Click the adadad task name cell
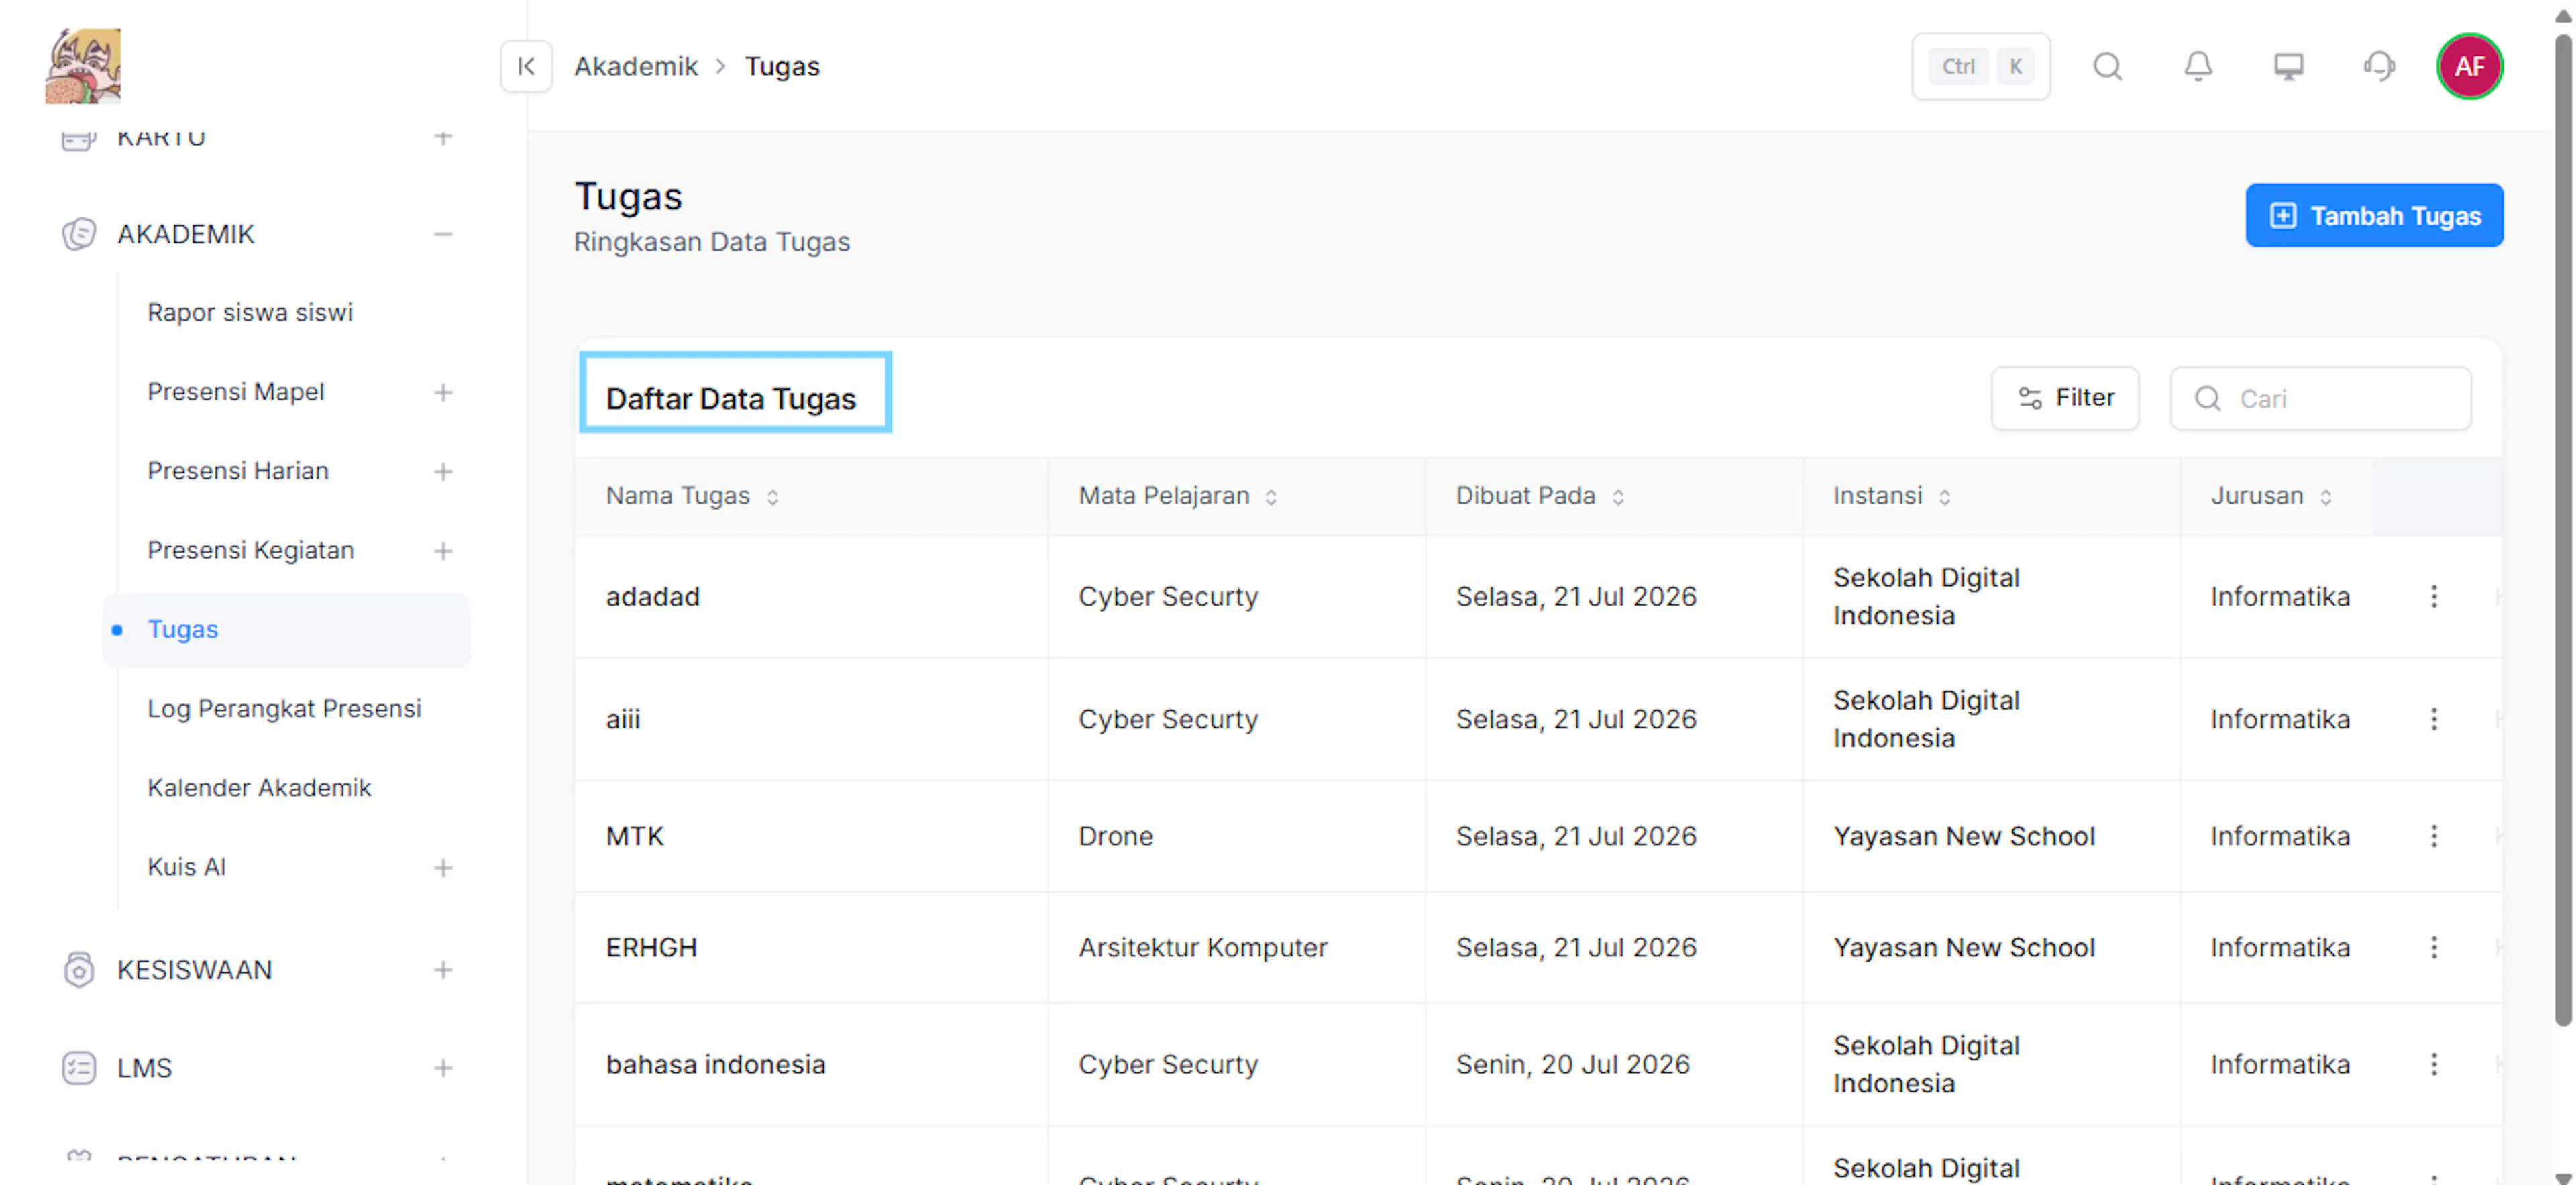 652,596
